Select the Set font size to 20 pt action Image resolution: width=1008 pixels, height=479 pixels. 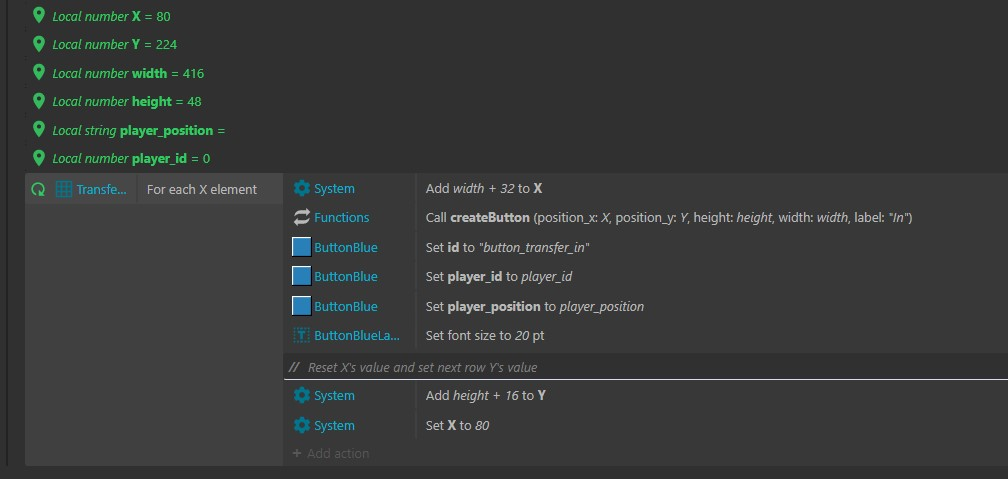pyautogui.click(x=485, y=336)
